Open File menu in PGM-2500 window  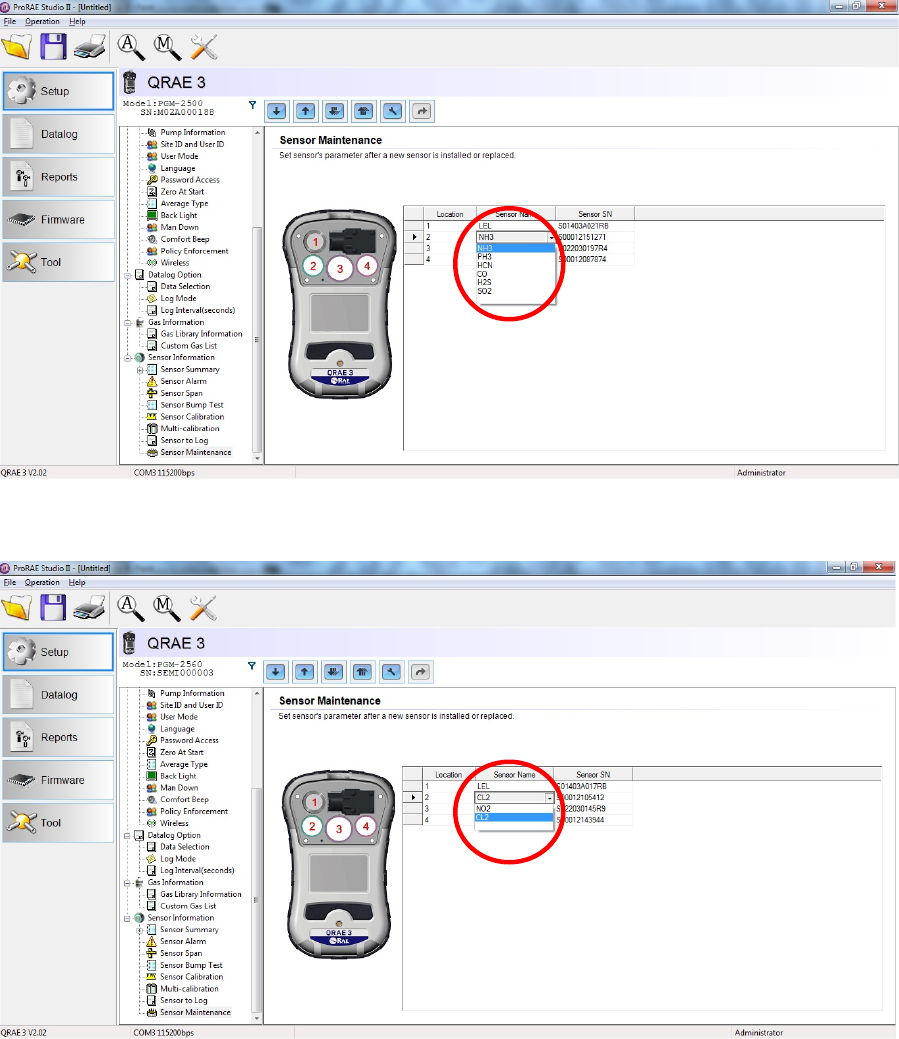[x=10, y=21]
